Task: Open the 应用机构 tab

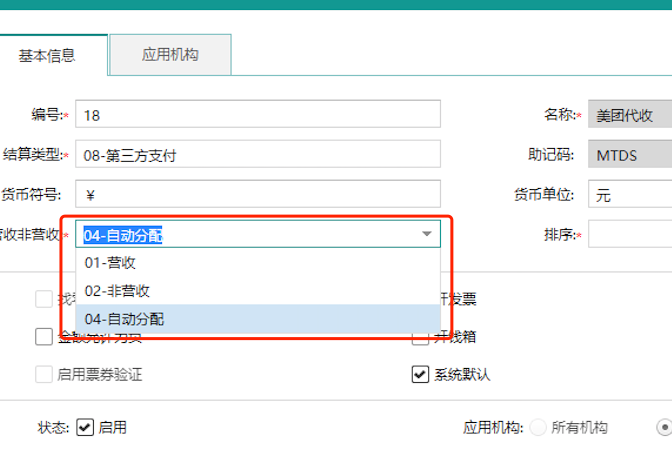Action: click(170, 55)
